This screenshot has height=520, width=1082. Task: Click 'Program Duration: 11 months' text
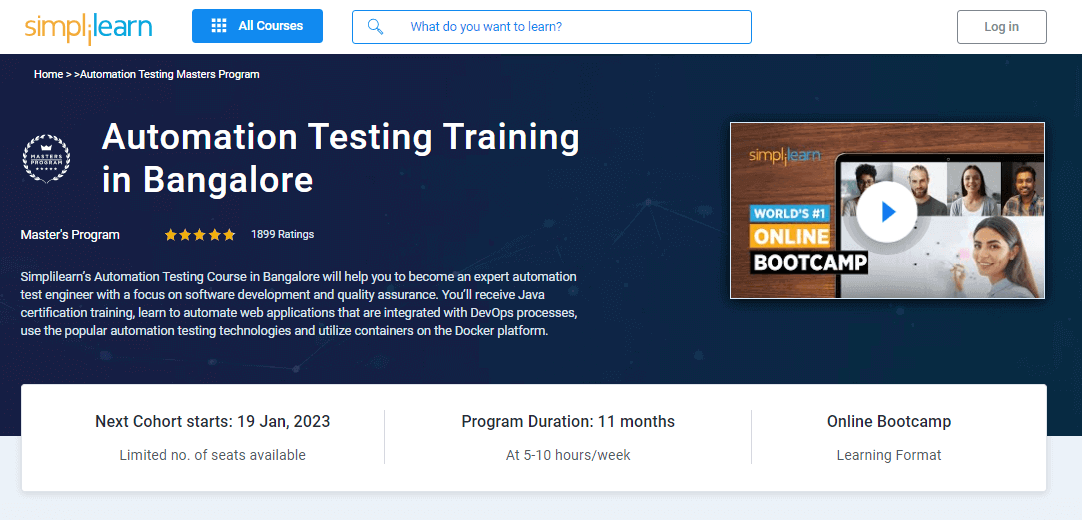coord(568,421)
